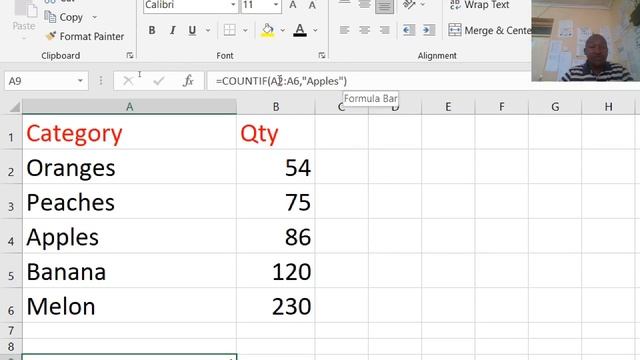Click Format Painter
This screenshot has width=640, height=360.
85,36
